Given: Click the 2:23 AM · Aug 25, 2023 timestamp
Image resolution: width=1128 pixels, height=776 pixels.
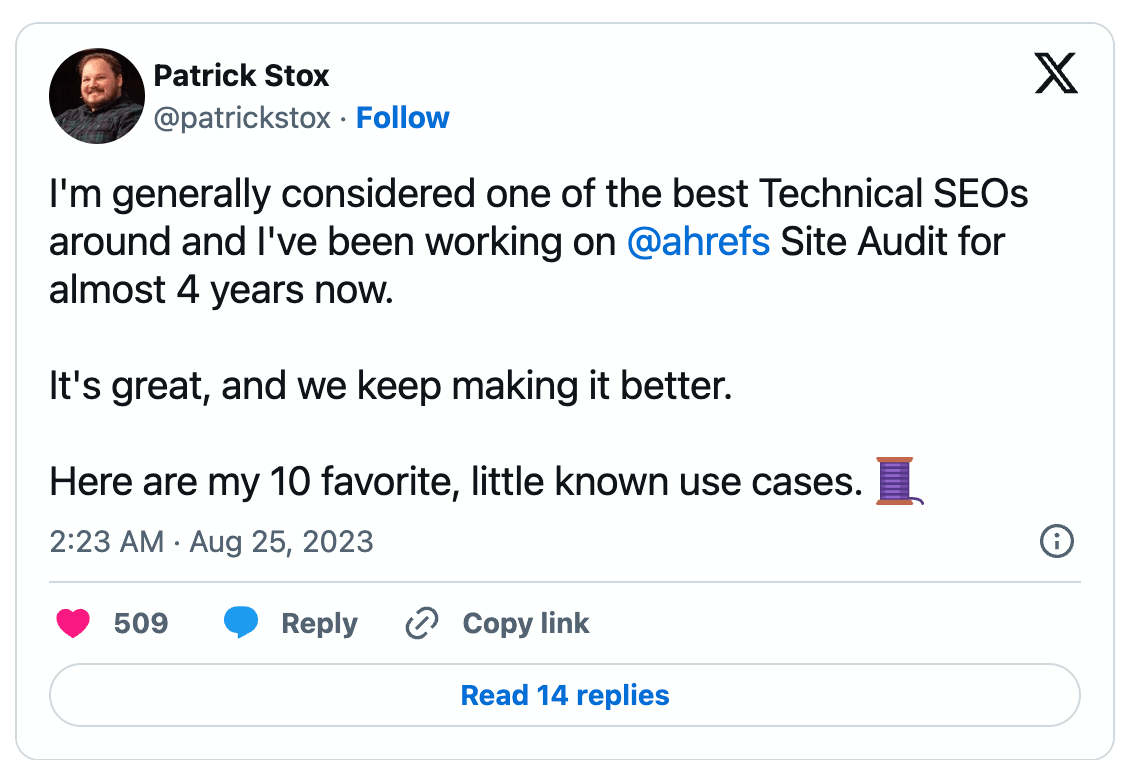Looking at the screenshot, I should coord(211,542).
